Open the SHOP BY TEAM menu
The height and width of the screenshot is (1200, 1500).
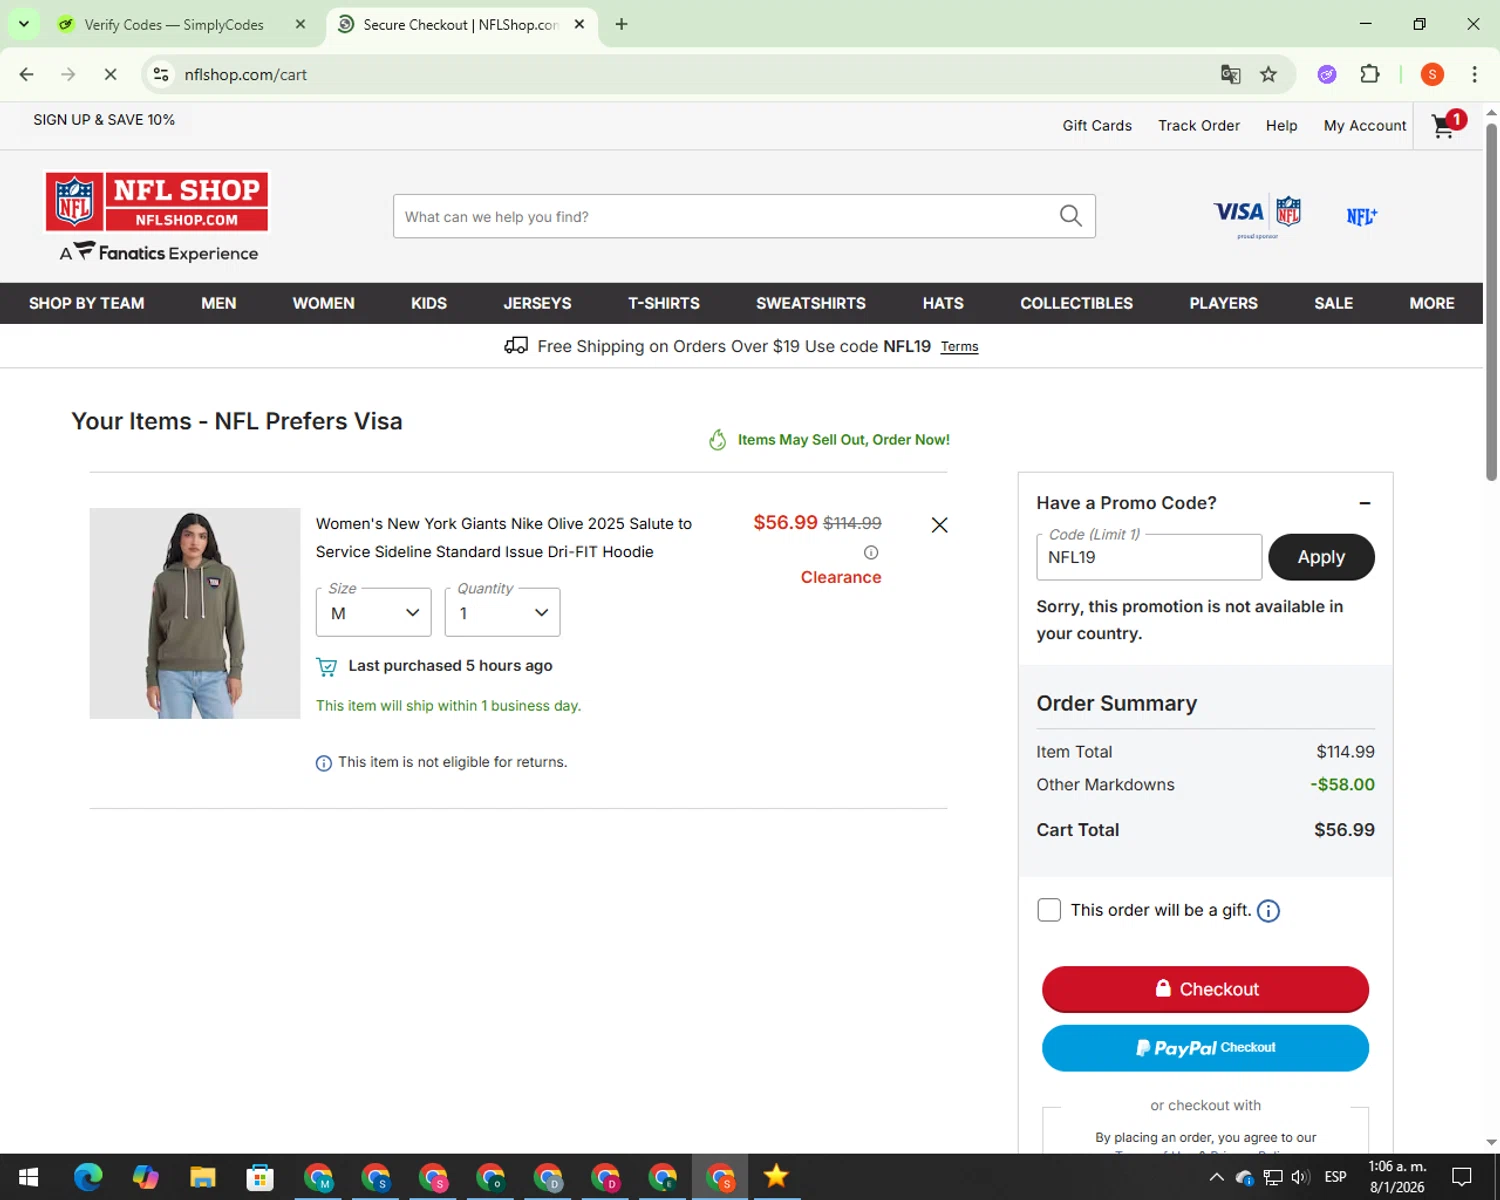[87, 303]
